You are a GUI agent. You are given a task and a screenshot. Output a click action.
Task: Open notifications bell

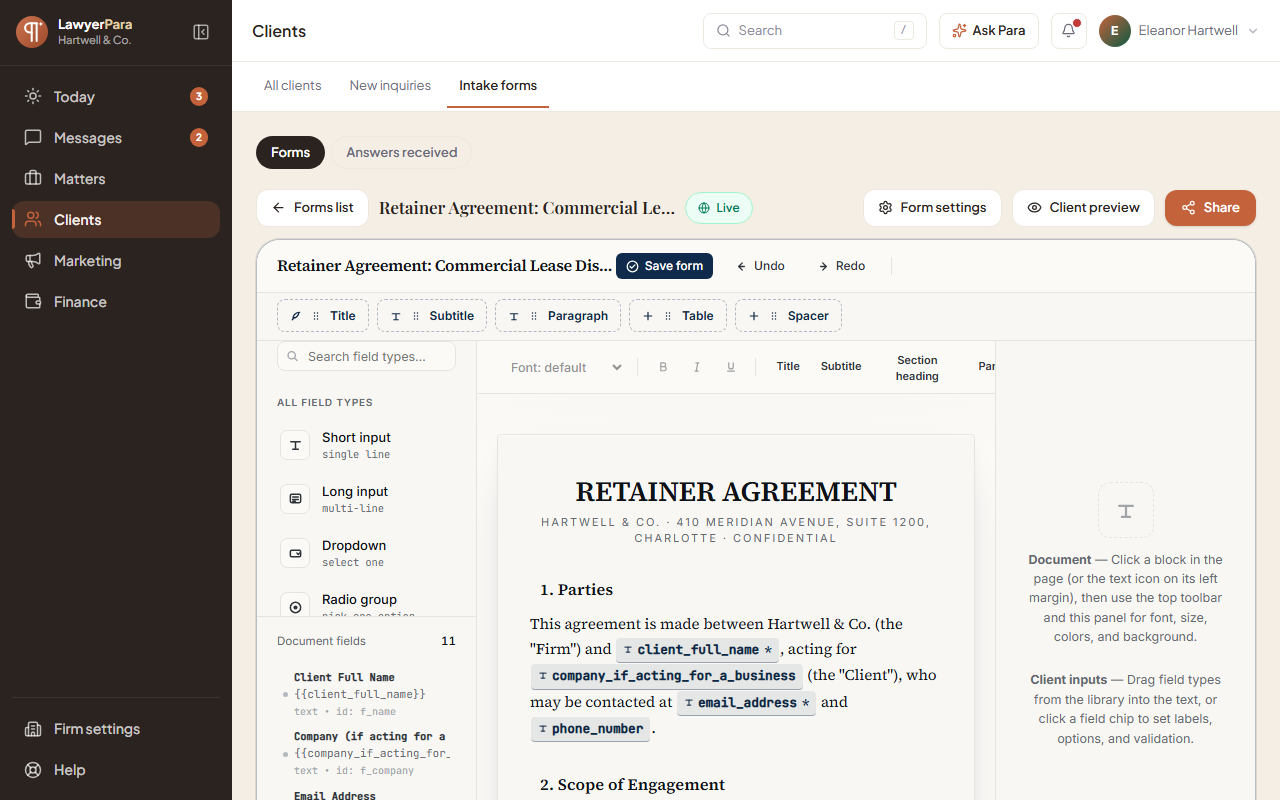click(x=1068, y=31)
